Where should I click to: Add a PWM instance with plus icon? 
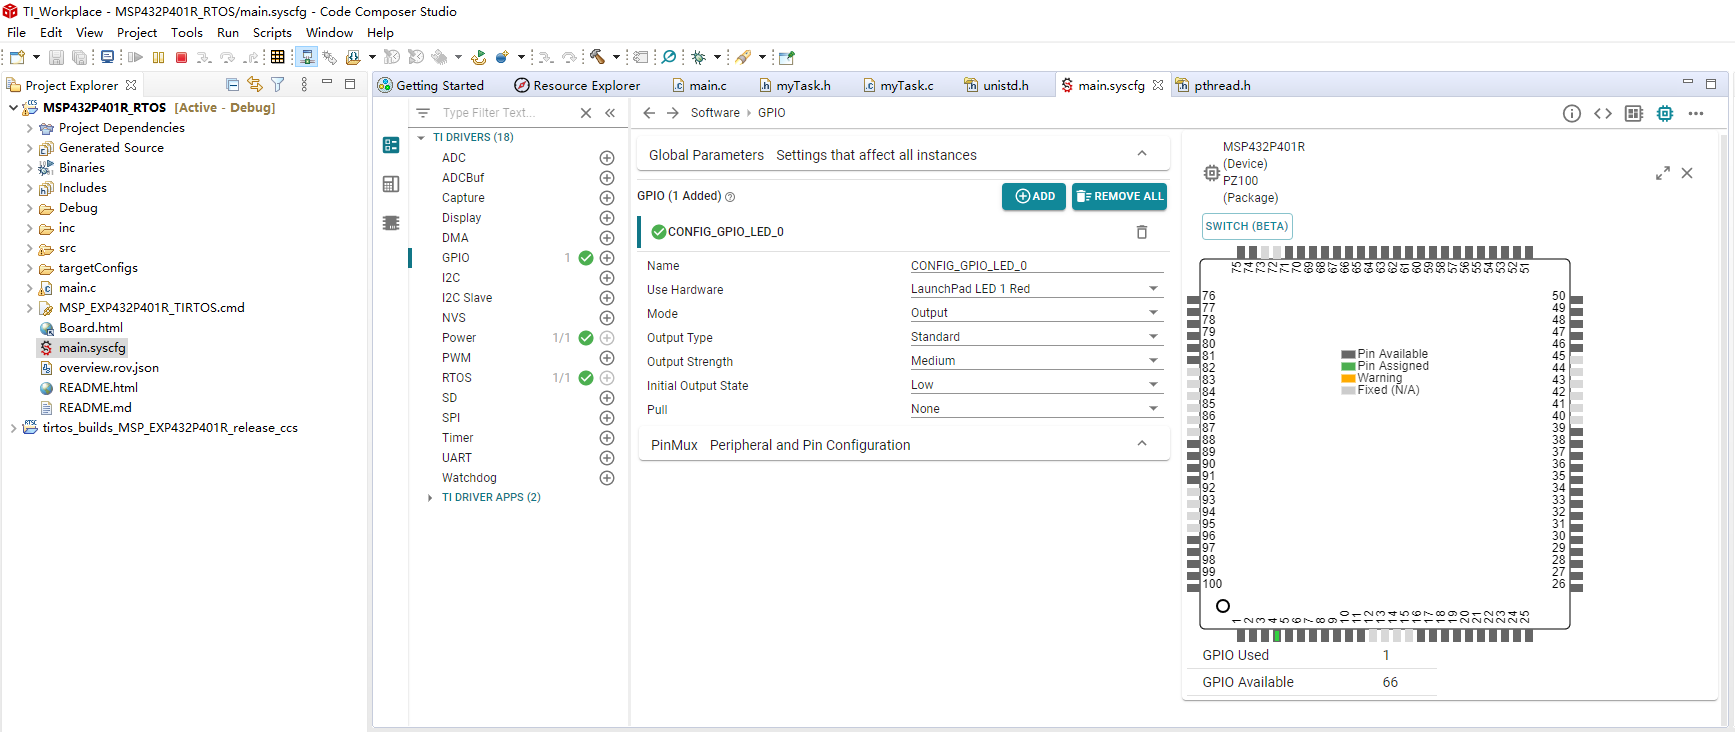[607, 358]
